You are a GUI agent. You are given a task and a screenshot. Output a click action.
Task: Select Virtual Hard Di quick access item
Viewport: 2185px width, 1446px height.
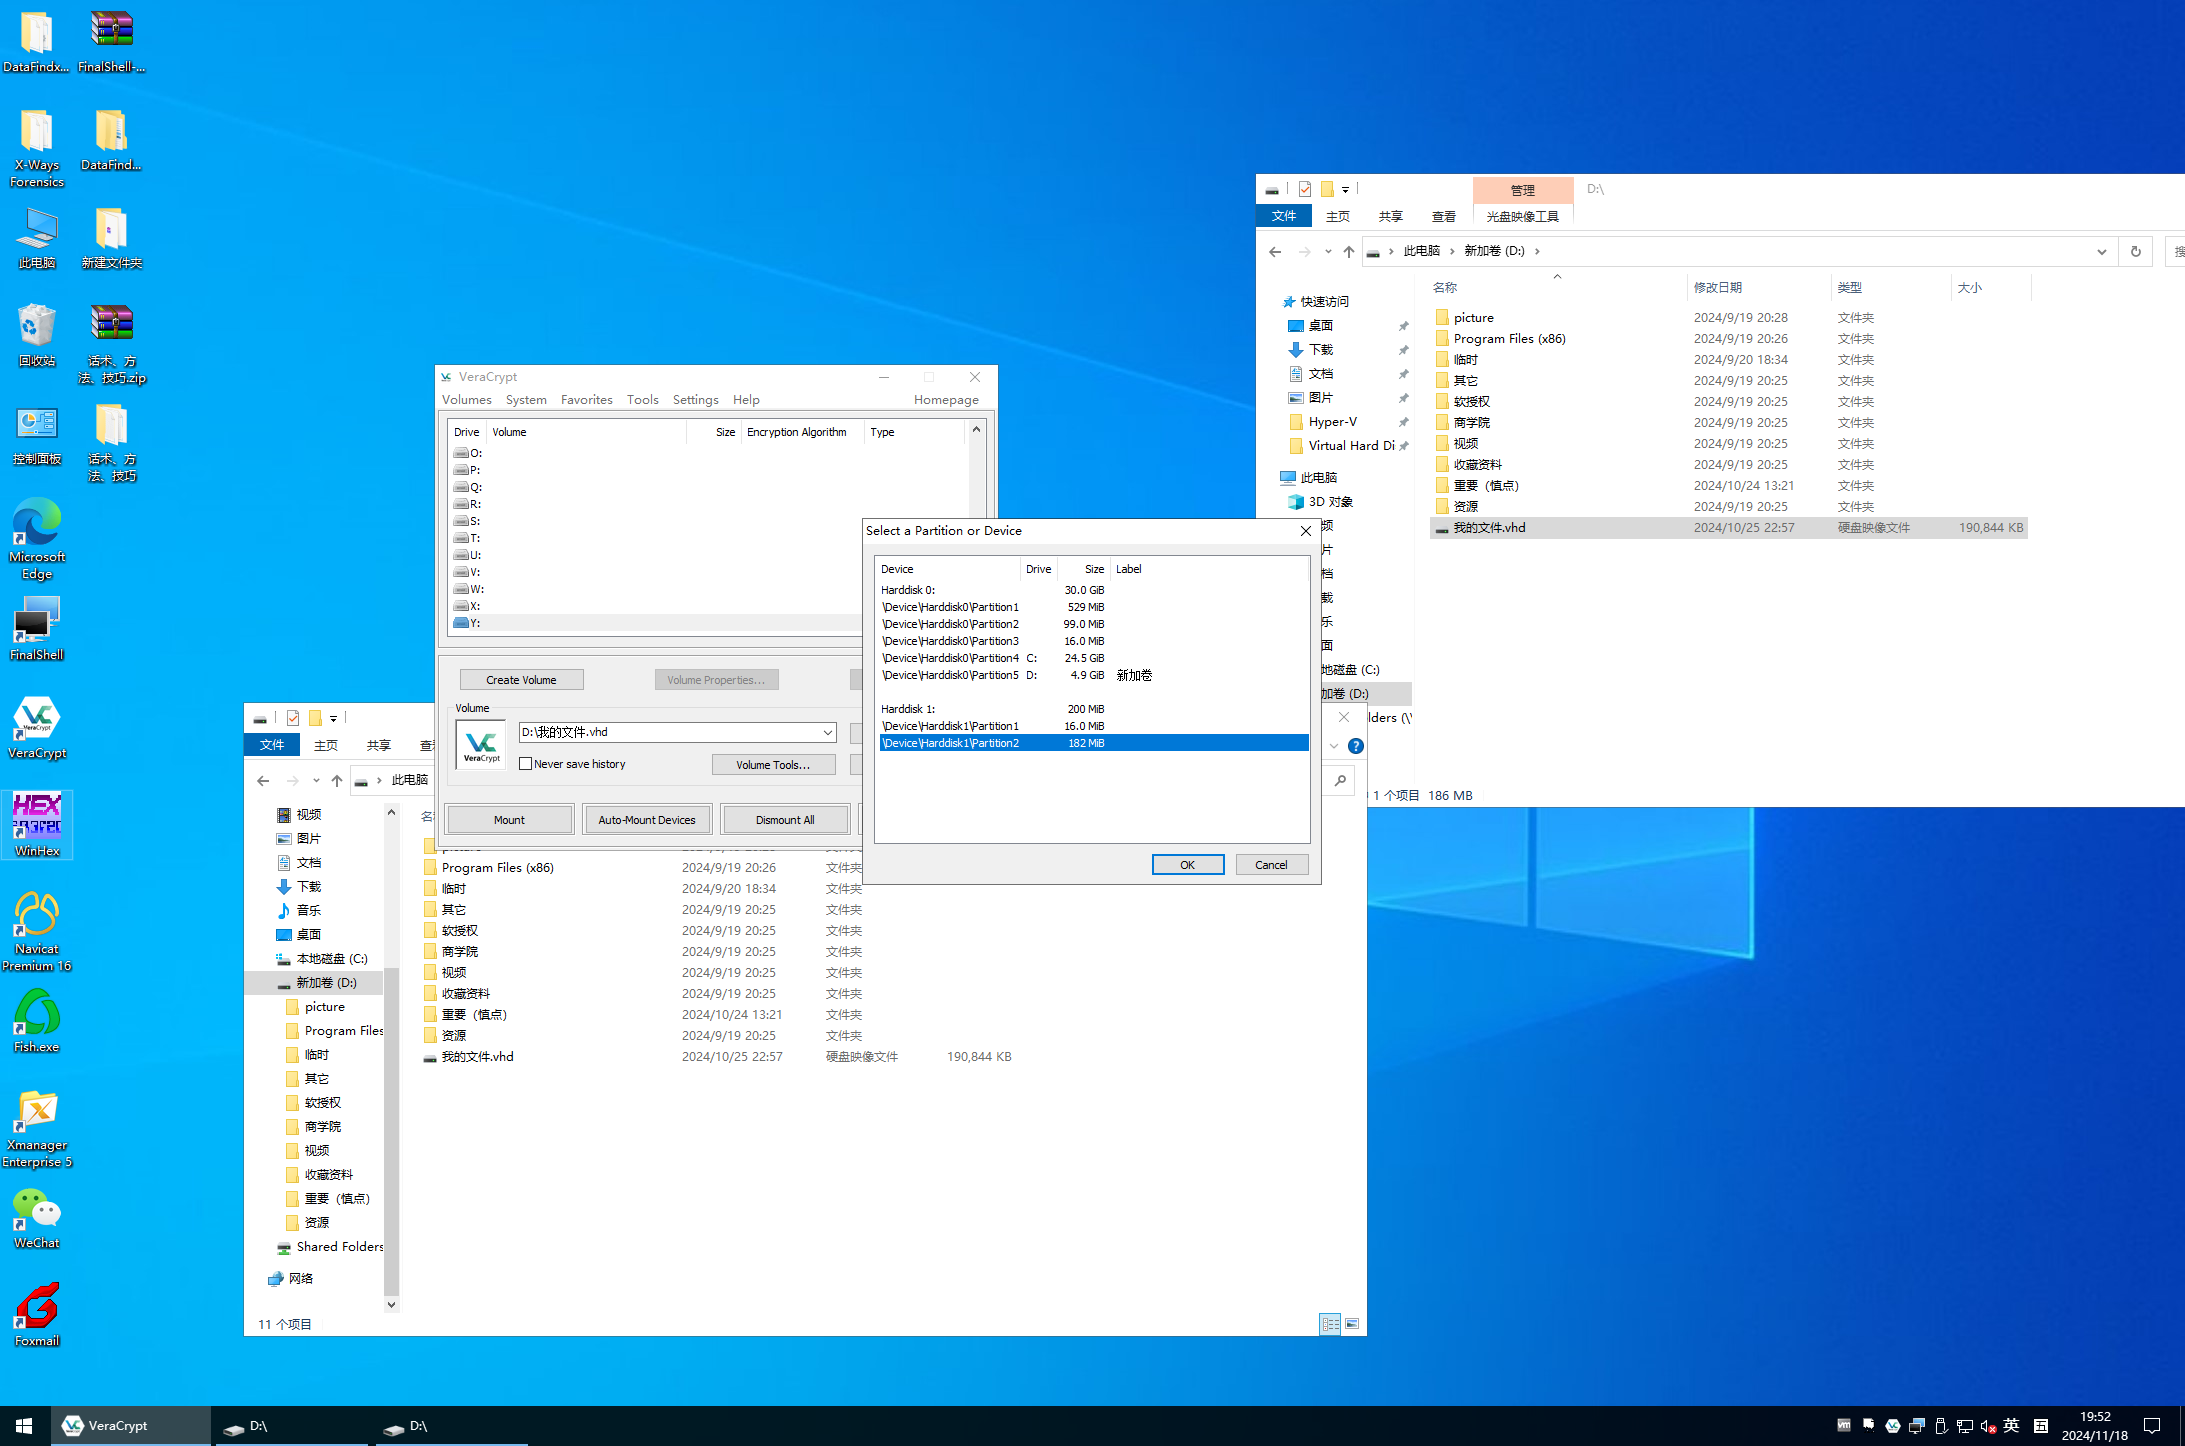[x=1346, y=446]
